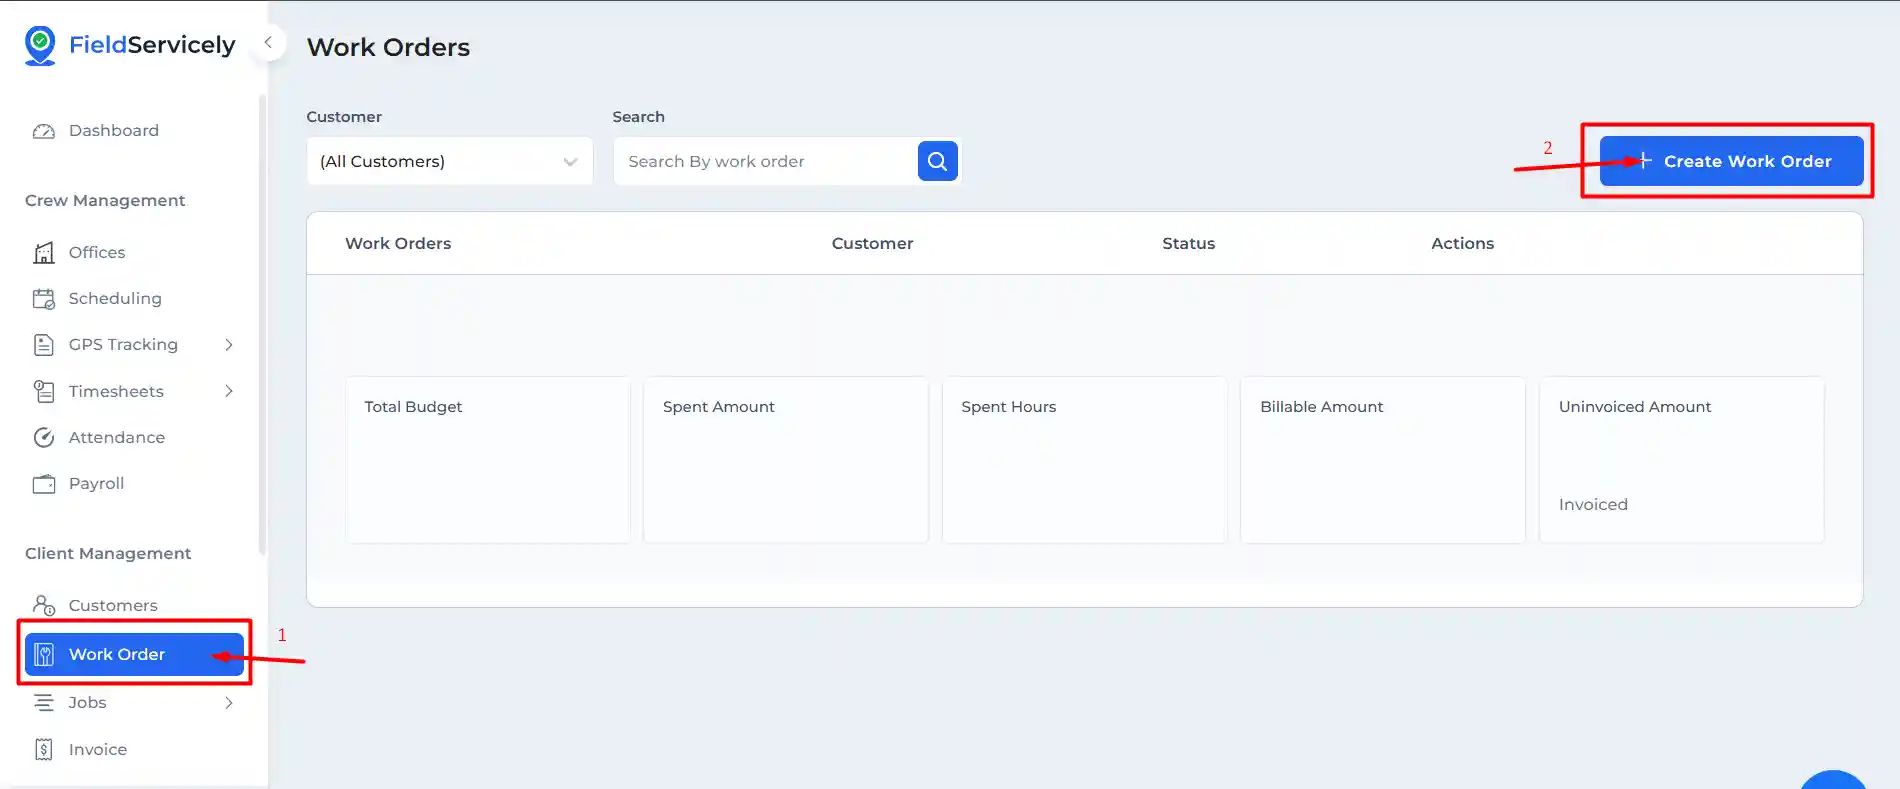Viewport: 1900px width, 789px height.
Task: Expand the Jobs submenu arrow
Action: pyautogui.click(x=229, y=703)
